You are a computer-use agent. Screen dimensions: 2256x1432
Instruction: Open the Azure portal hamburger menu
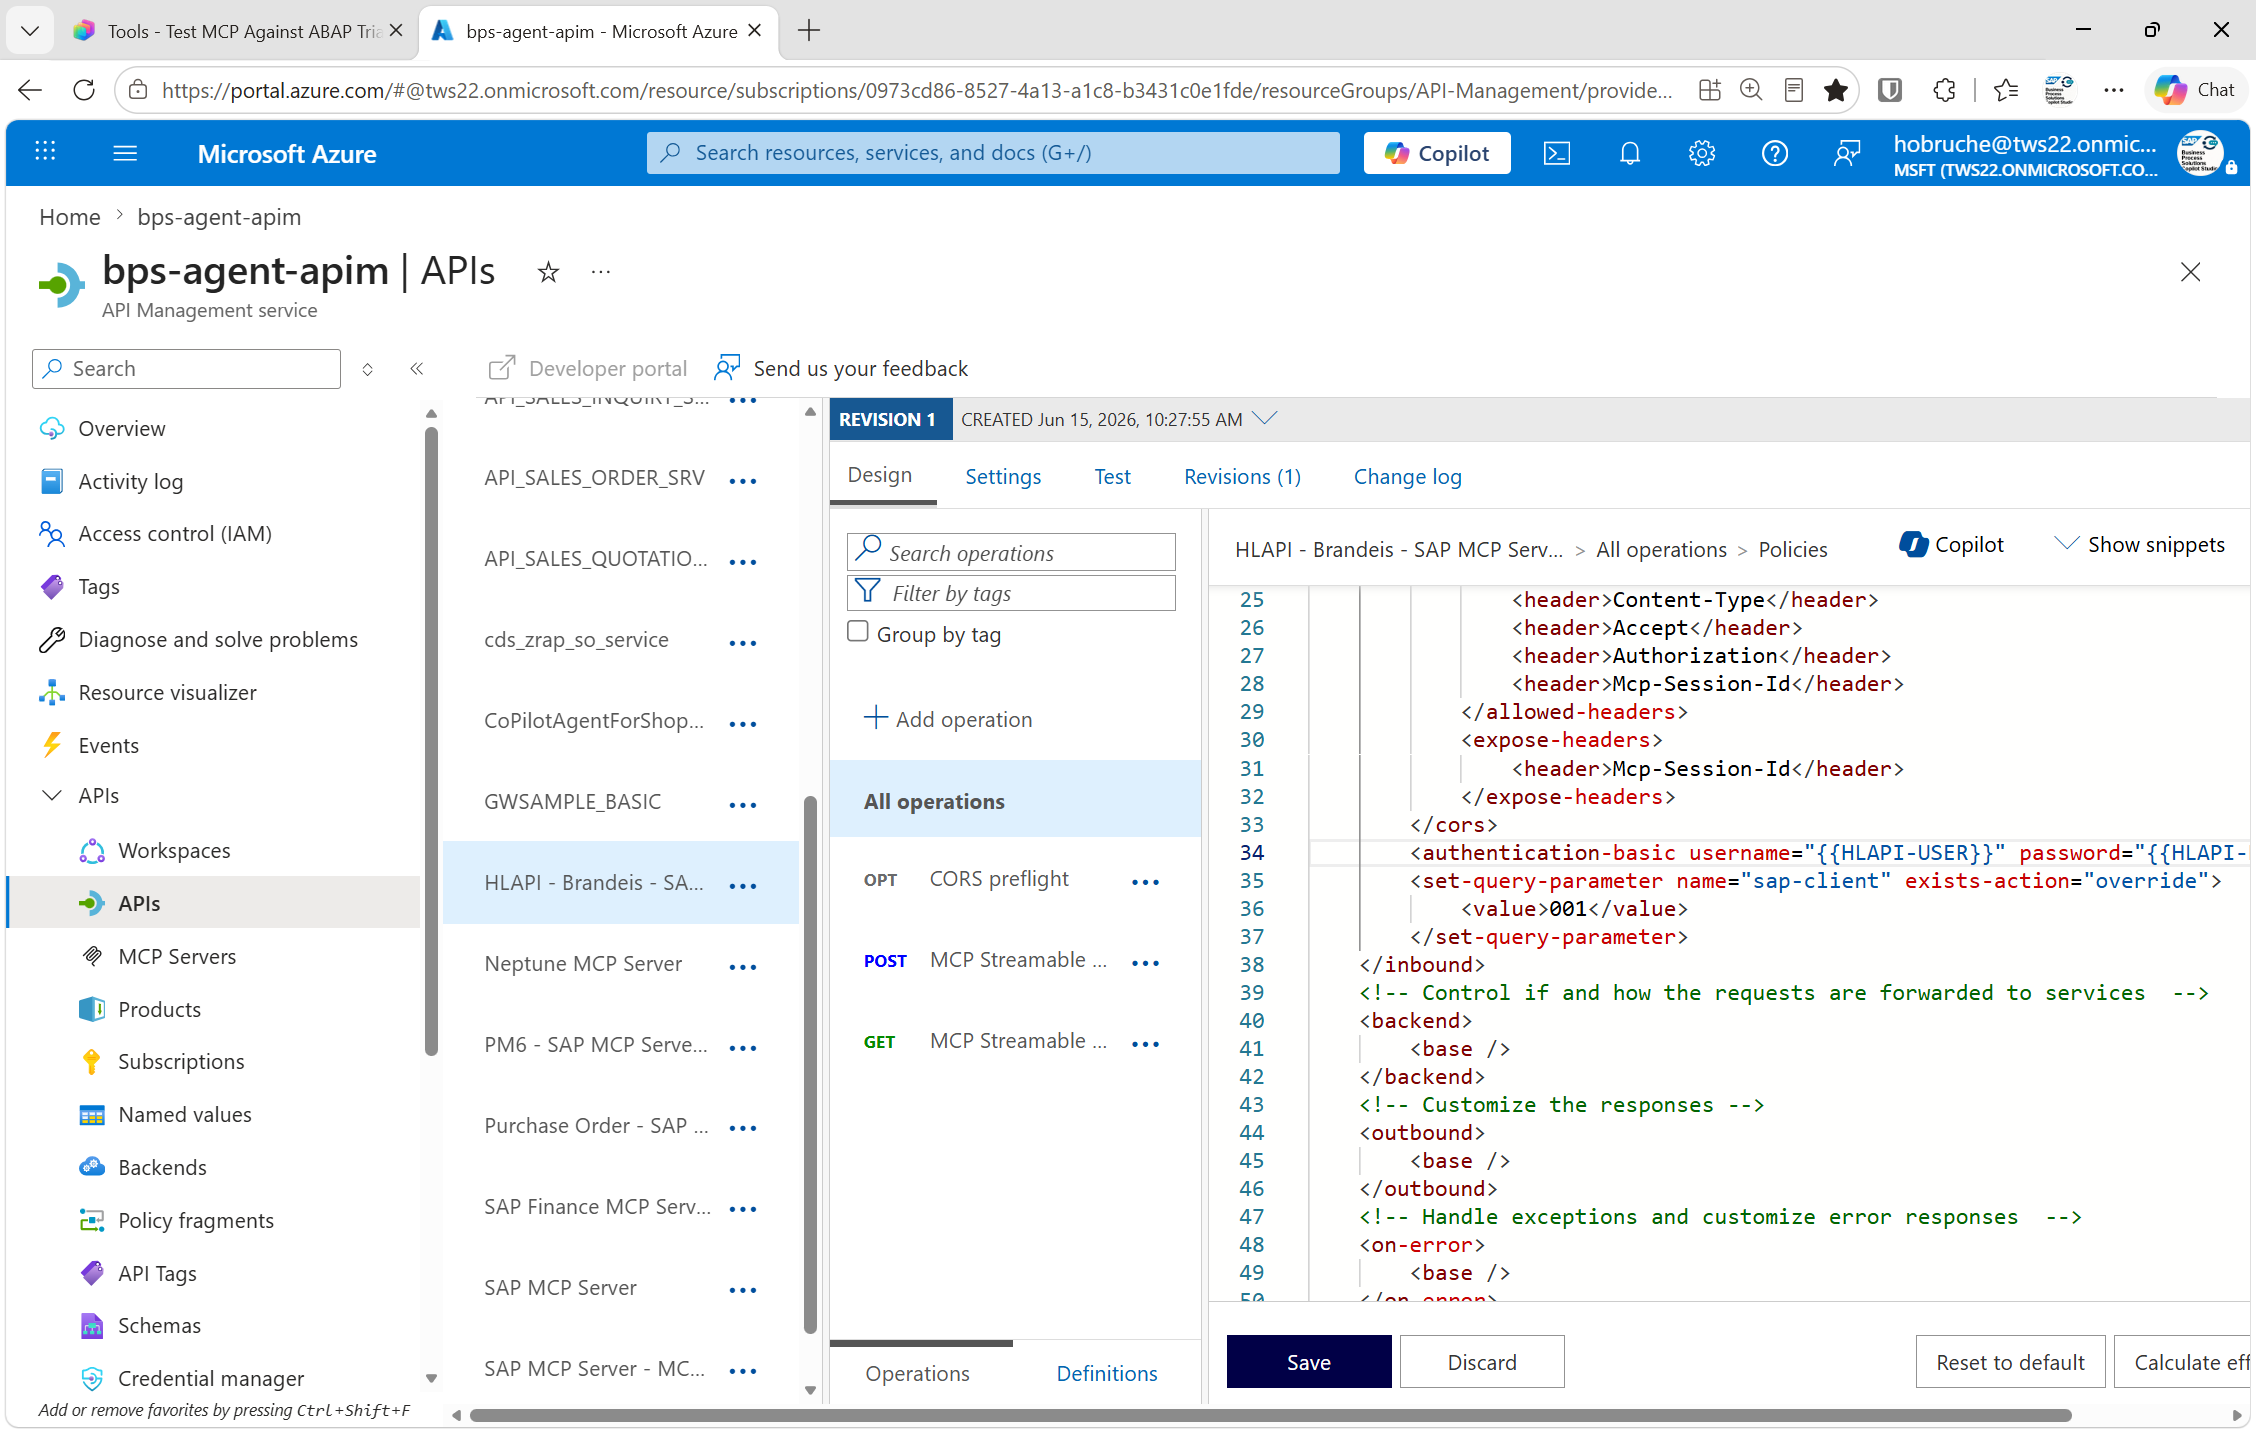coord(125,153)
